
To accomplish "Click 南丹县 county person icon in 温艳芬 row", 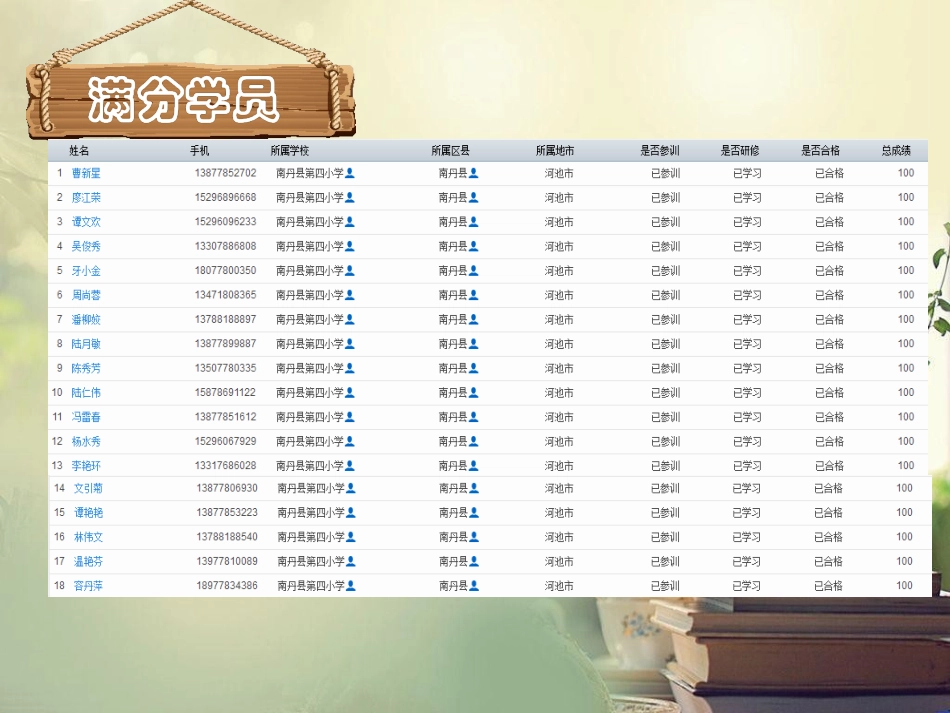I will (x=474, y=562).
